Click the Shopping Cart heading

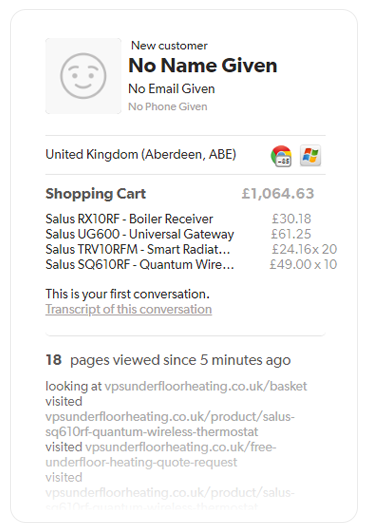[x=96, y=194]
